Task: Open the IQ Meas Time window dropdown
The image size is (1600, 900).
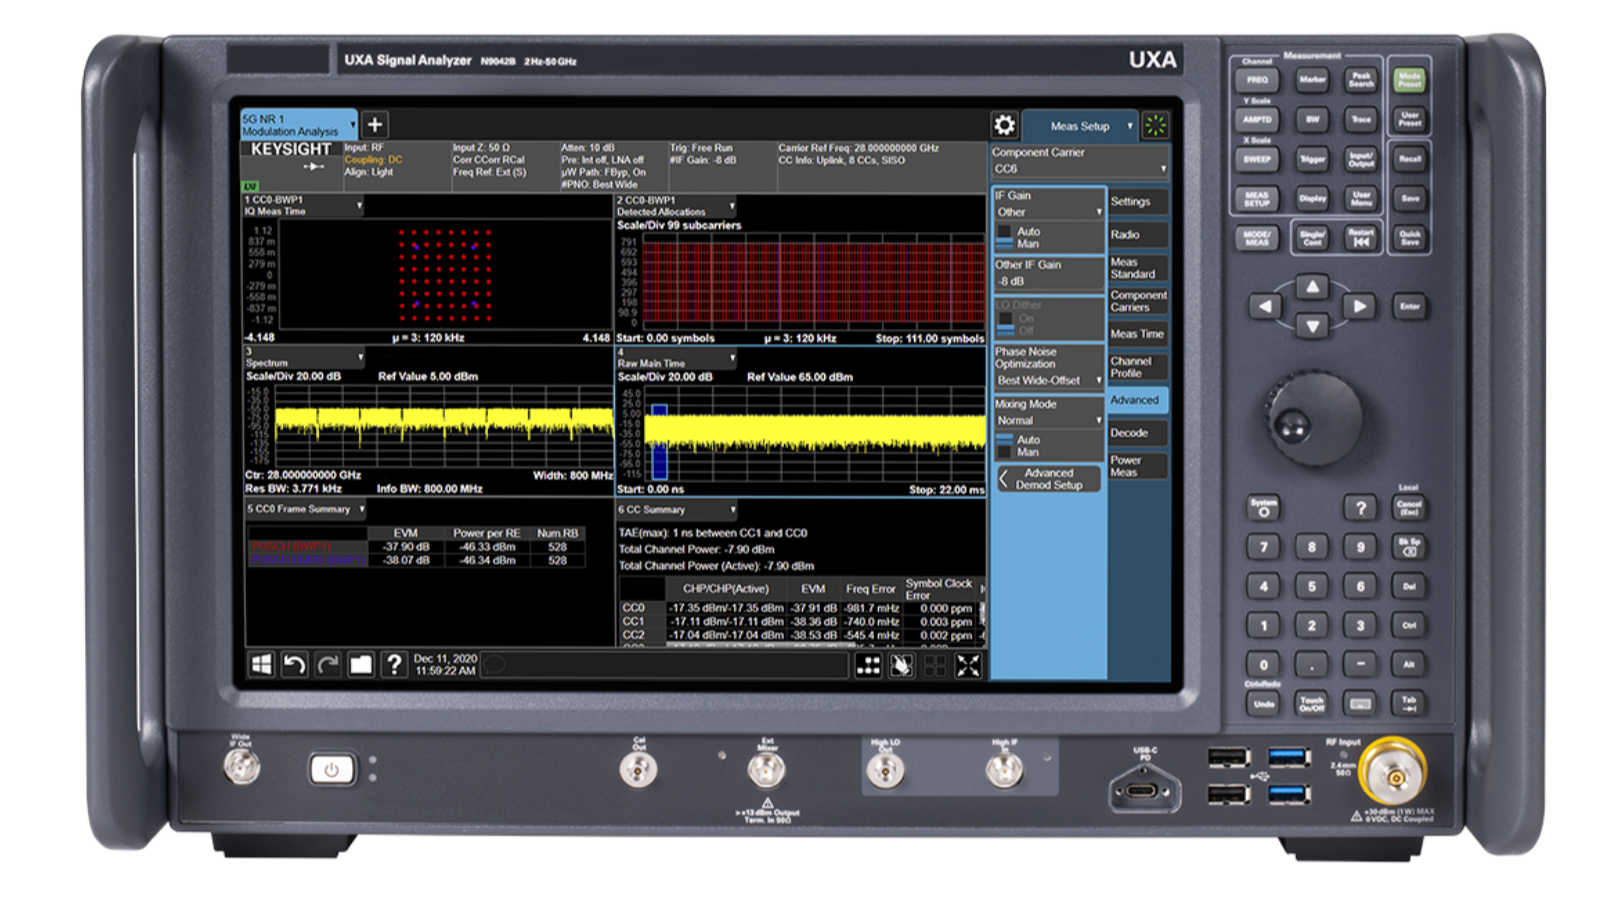Action: [x=303, y=205]
